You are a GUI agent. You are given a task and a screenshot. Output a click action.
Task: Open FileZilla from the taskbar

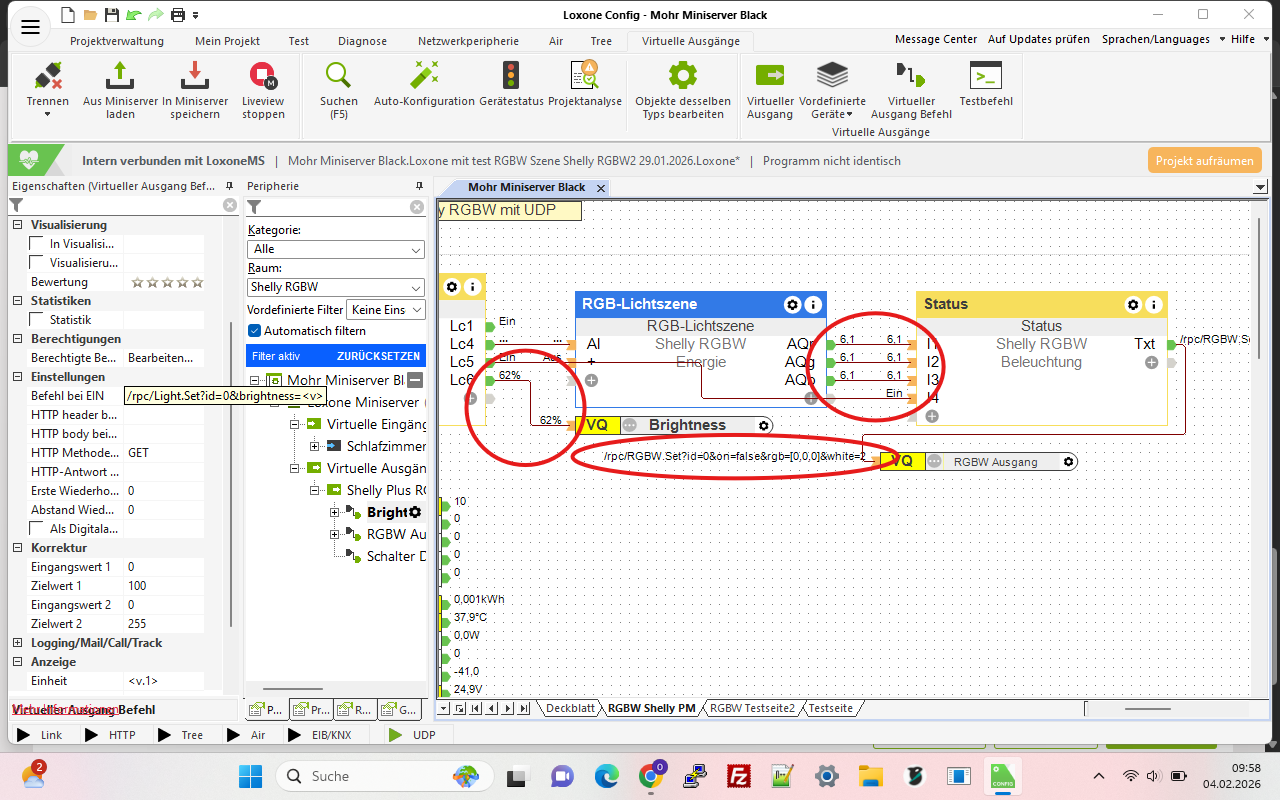click(739, 776)
